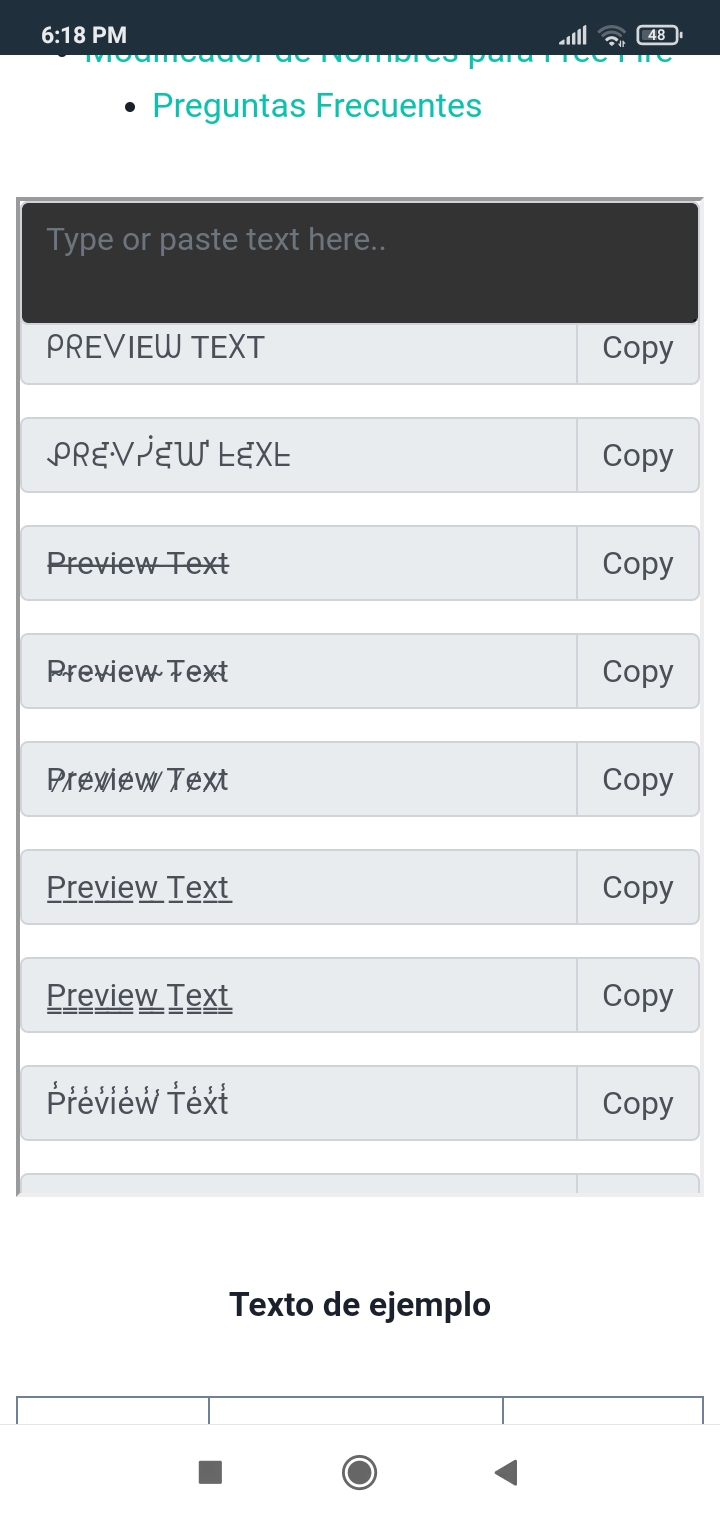
Task: Copy the double-underlined Preview Text
Action: point(637,995)
